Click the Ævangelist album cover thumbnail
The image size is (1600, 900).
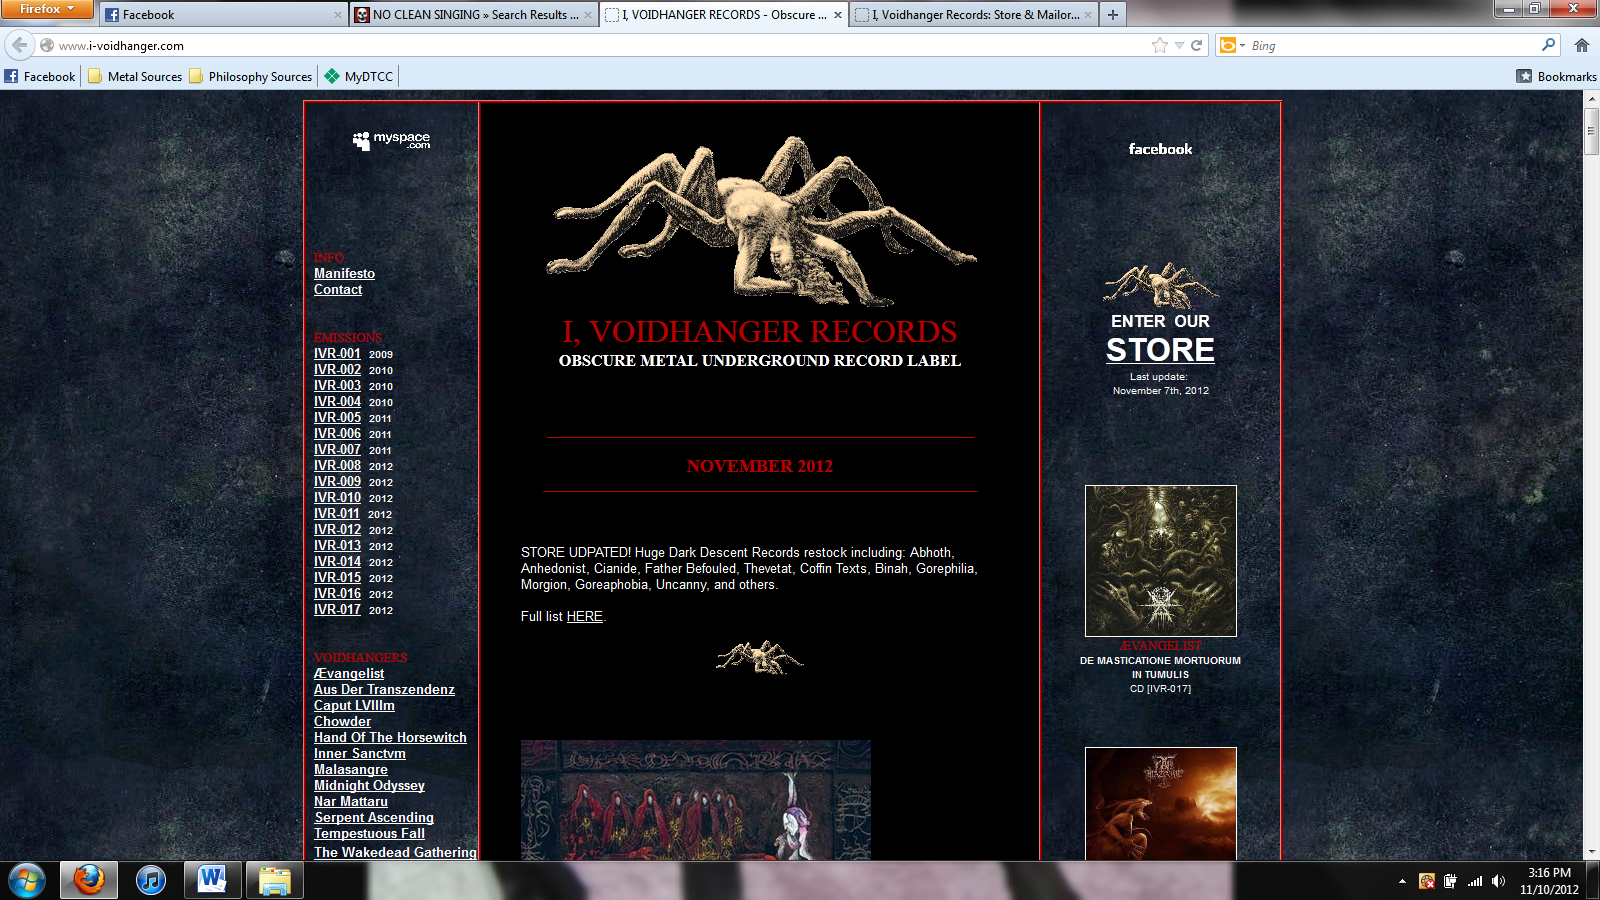pos(1160,560)
